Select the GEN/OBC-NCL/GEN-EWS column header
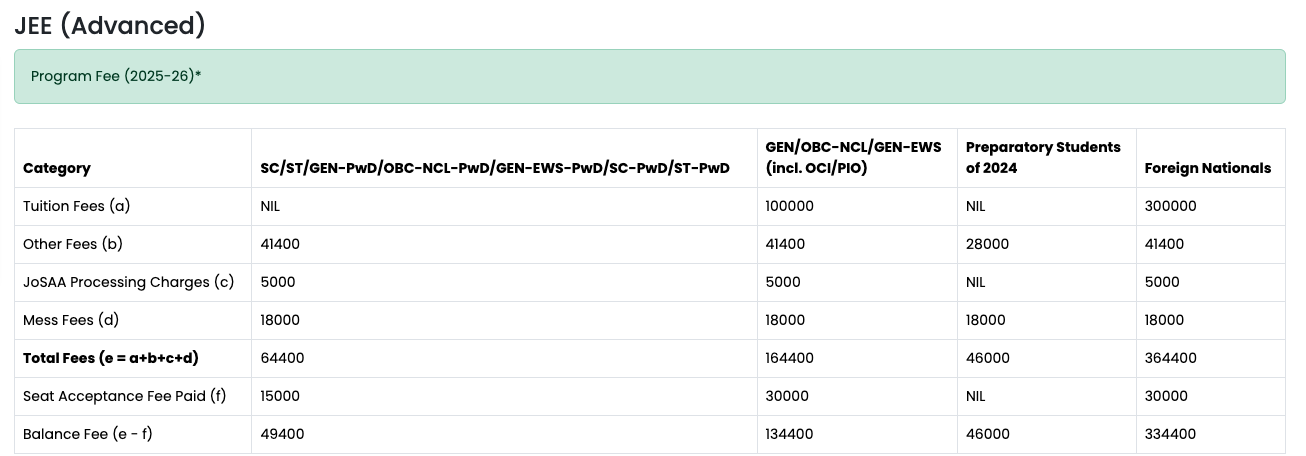This screenshot has width=1306, height=456. (853, 157)
